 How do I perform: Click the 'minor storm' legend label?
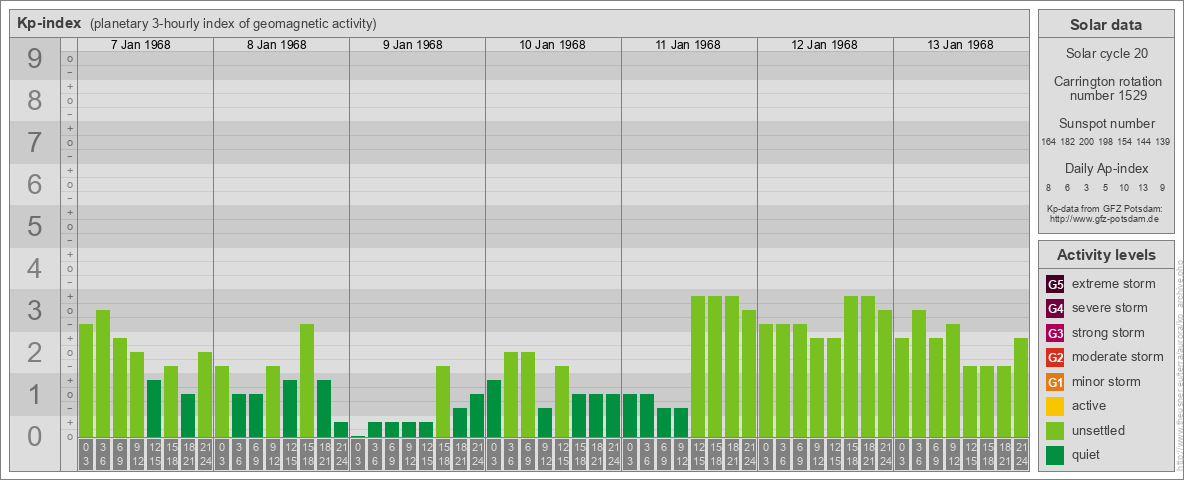click(1106, 381)
